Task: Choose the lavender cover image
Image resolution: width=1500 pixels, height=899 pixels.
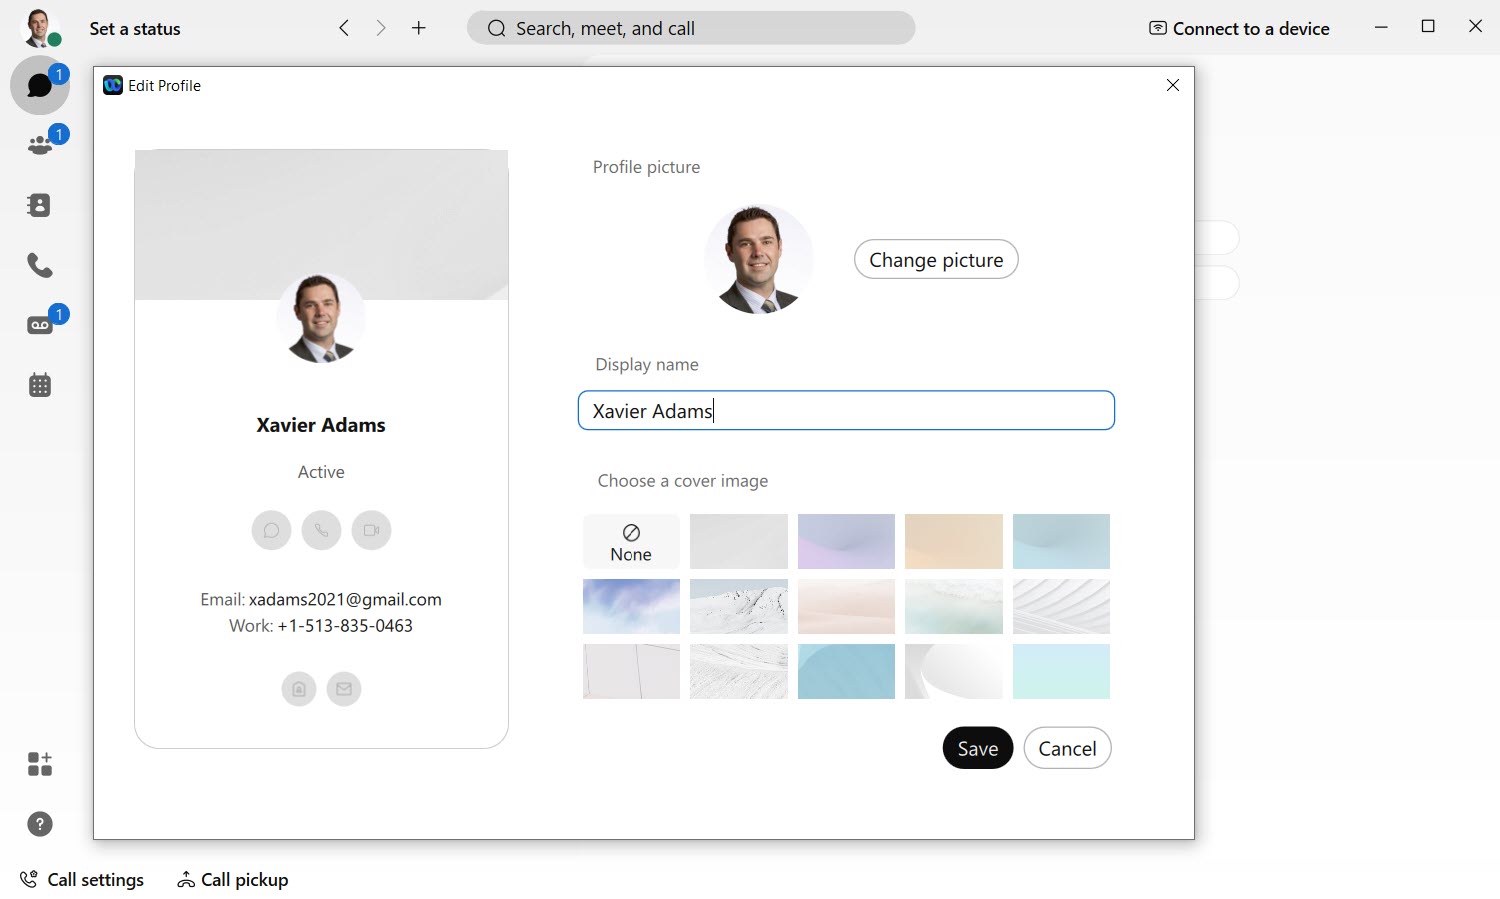Action: tap(846, 542)
